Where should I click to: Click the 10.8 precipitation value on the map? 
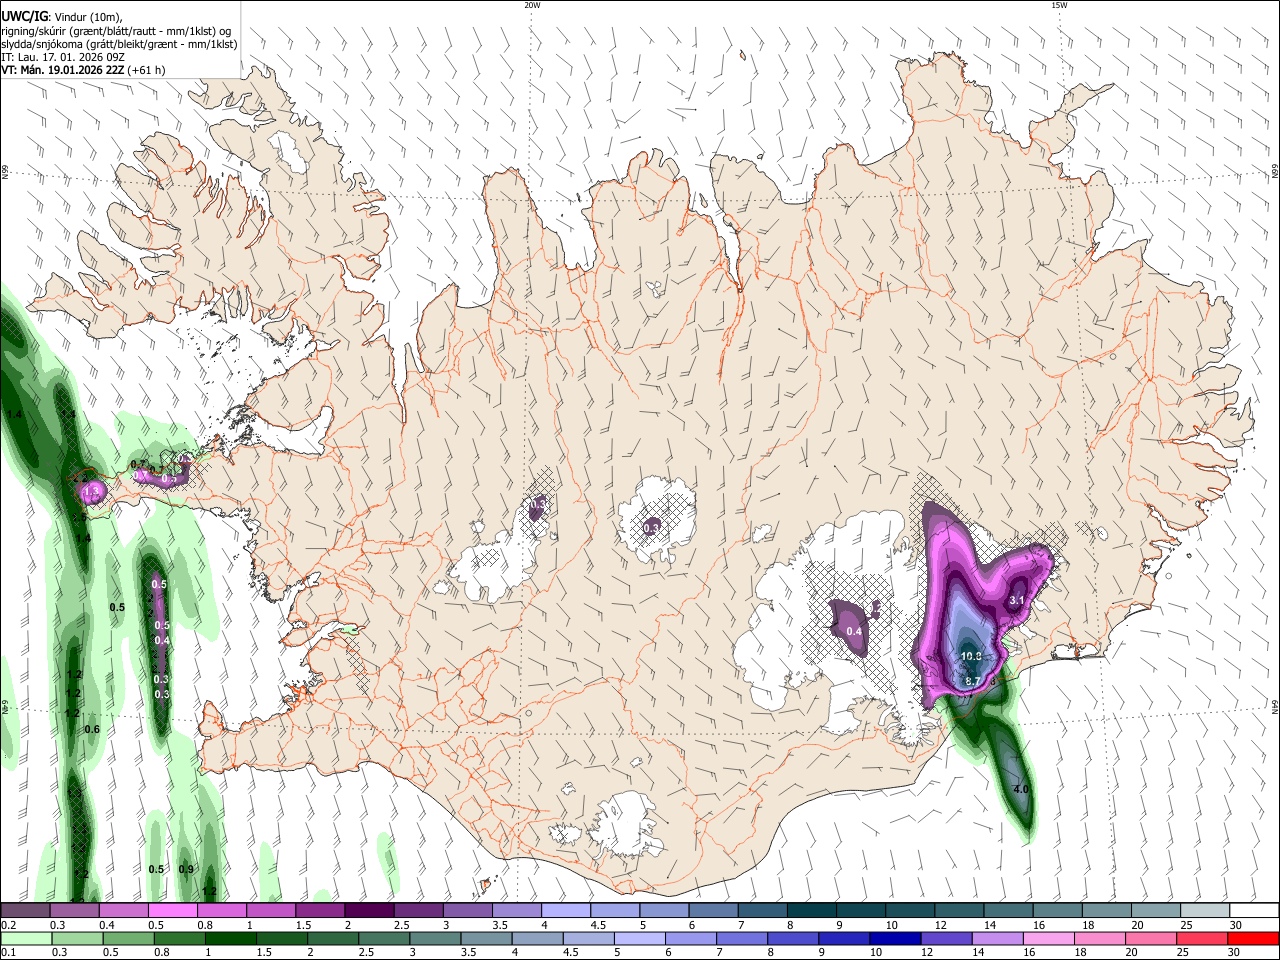(x=970, y=657)
